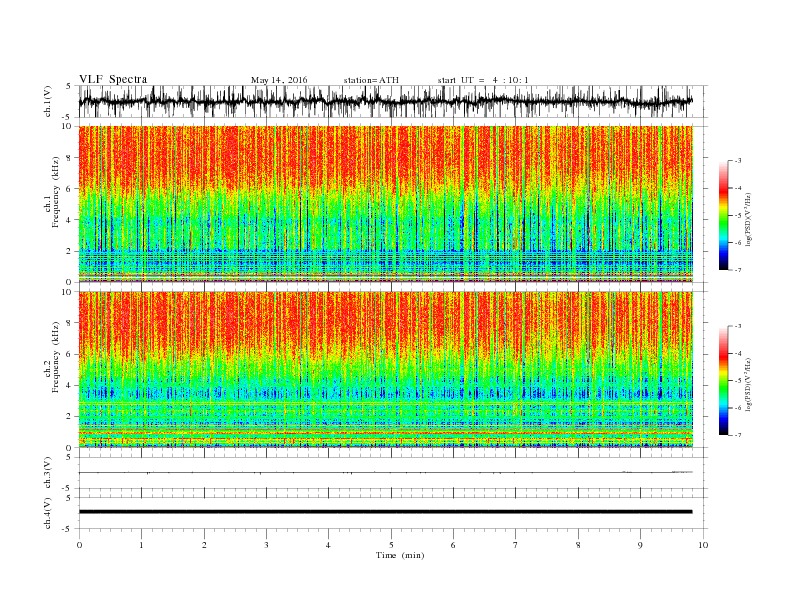Click the ch.2 colorbar 'log(PSD)(V²/Hz)' label
The width and height of the screenshot is (792, 612).
[x=748, y=384]
